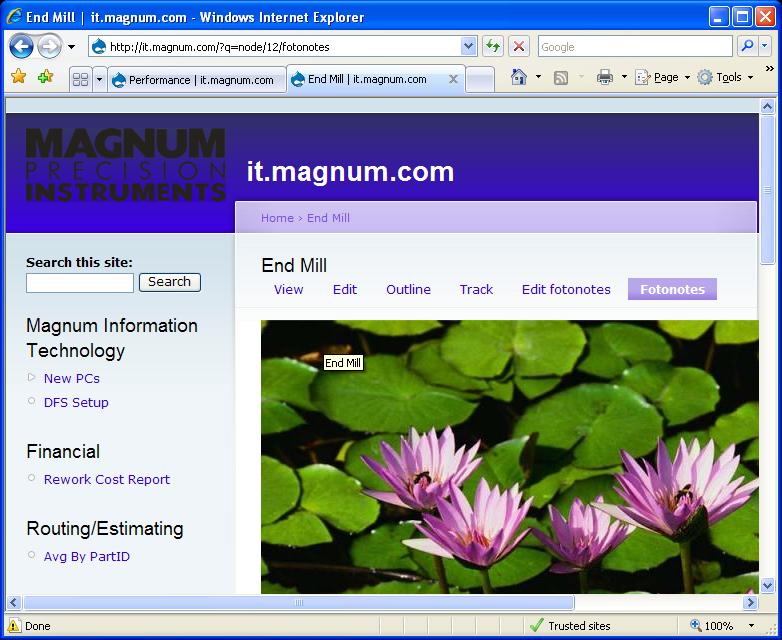This screenshot has height=640, width=782.
Task: Click the vertical scrollbar up arrow
Action: (x=767, y=106)
